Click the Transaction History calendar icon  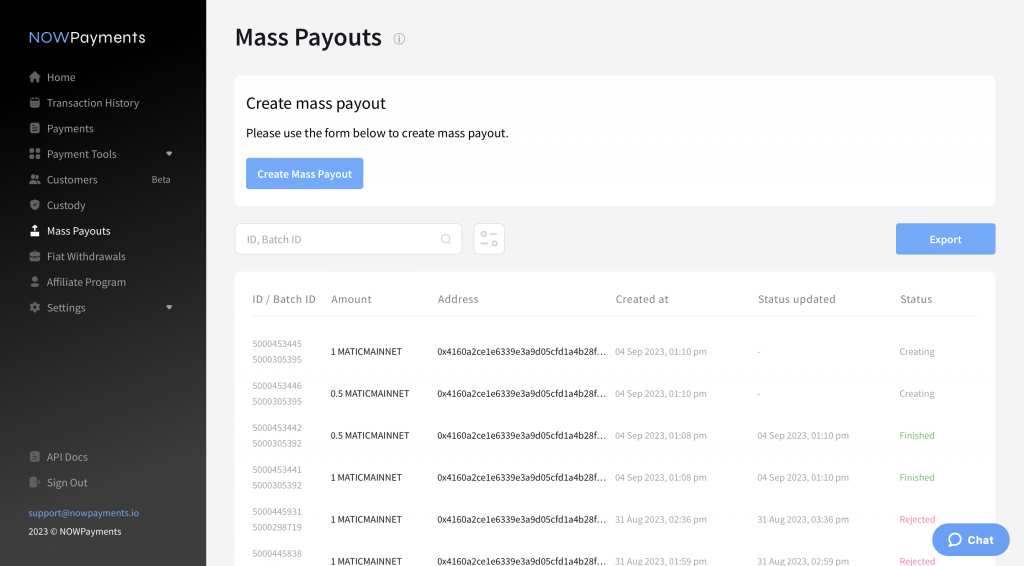pyautogui.click(x=35, y=102)
